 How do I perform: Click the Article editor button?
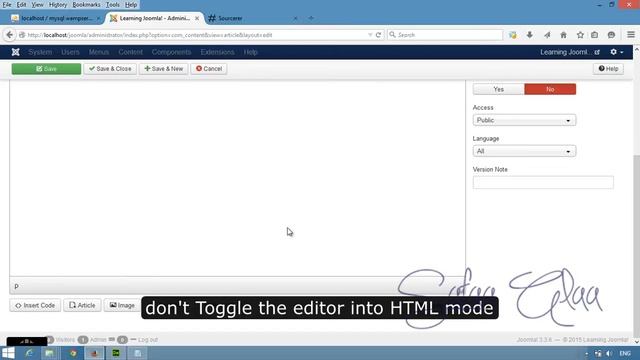coord(82,305)
